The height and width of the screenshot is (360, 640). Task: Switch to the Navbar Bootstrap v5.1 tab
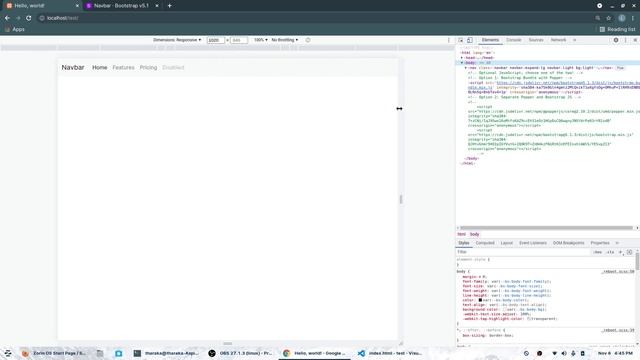point(121,6)
